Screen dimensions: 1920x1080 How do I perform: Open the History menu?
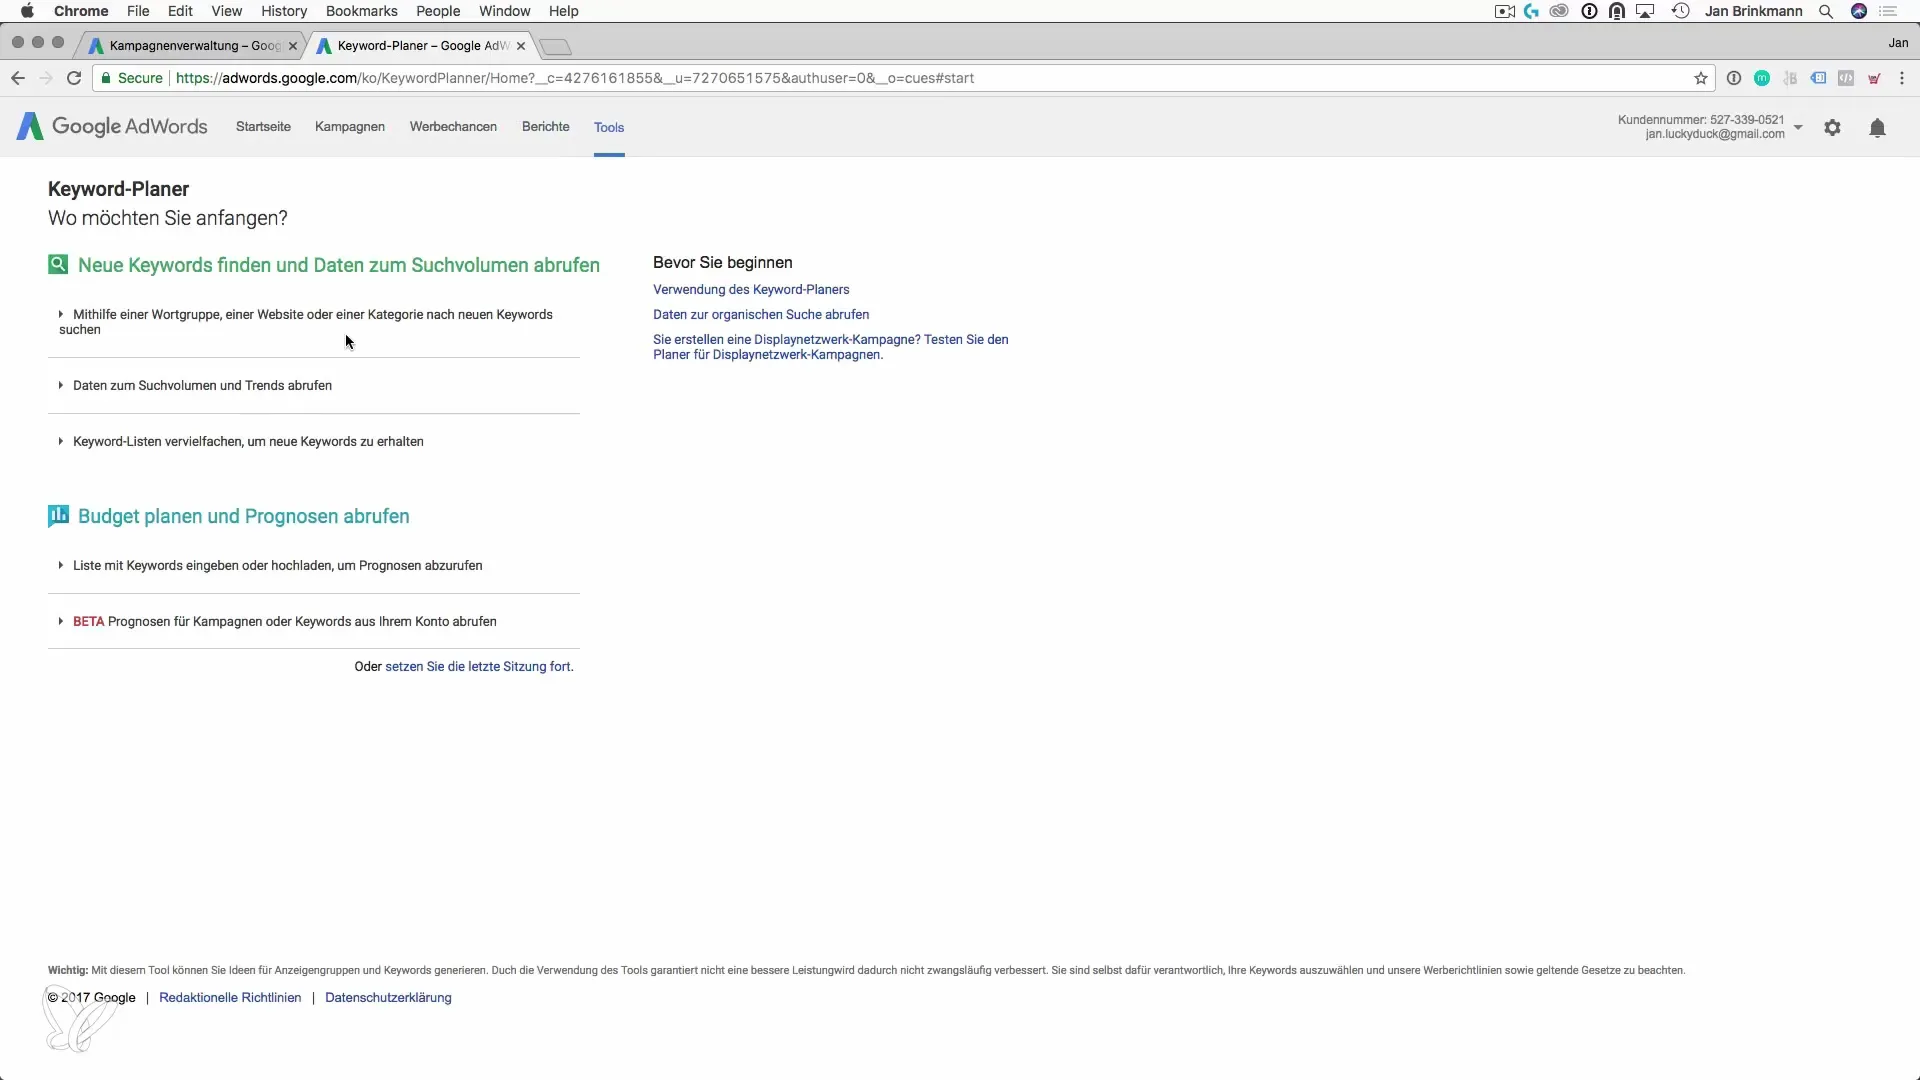(284, 11)
